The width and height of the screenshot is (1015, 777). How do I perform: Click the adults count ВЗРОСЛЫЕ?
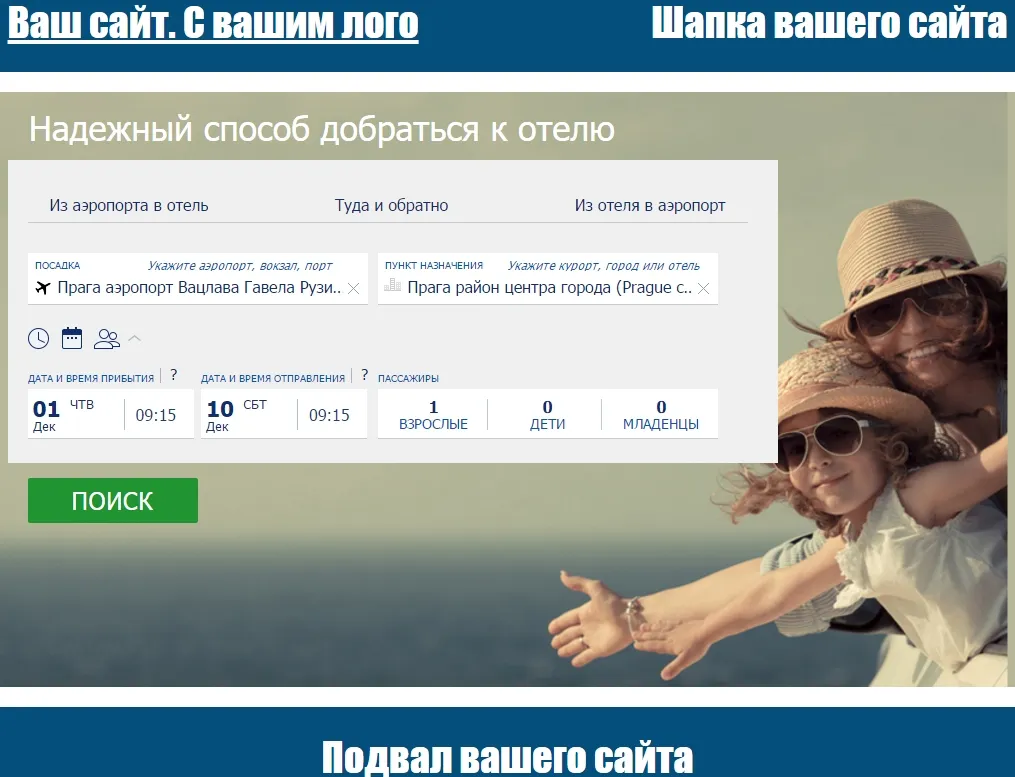(x=433, y=414)
